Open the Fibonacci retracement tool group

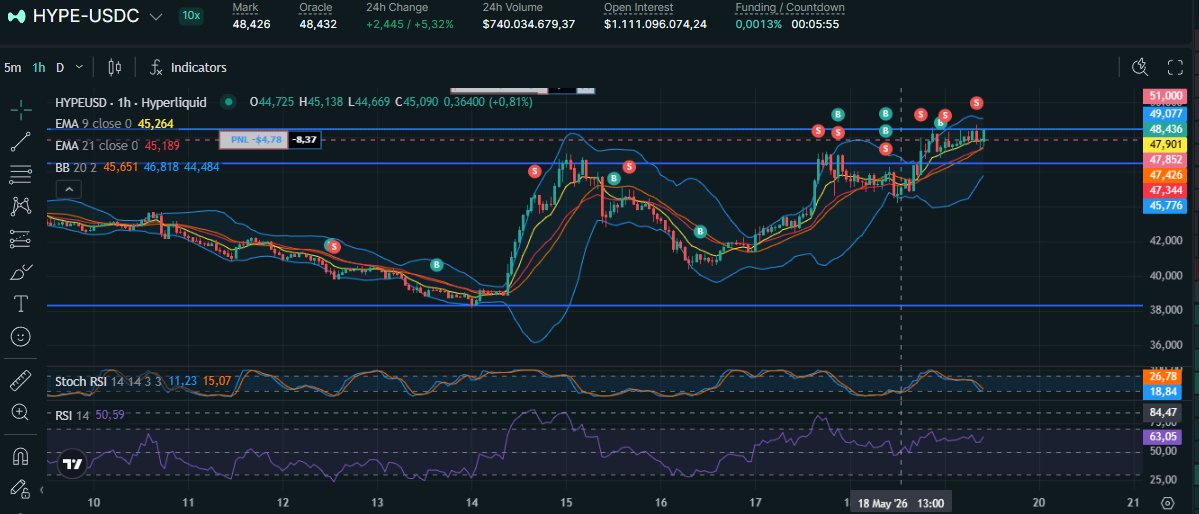tap(21, 174)
